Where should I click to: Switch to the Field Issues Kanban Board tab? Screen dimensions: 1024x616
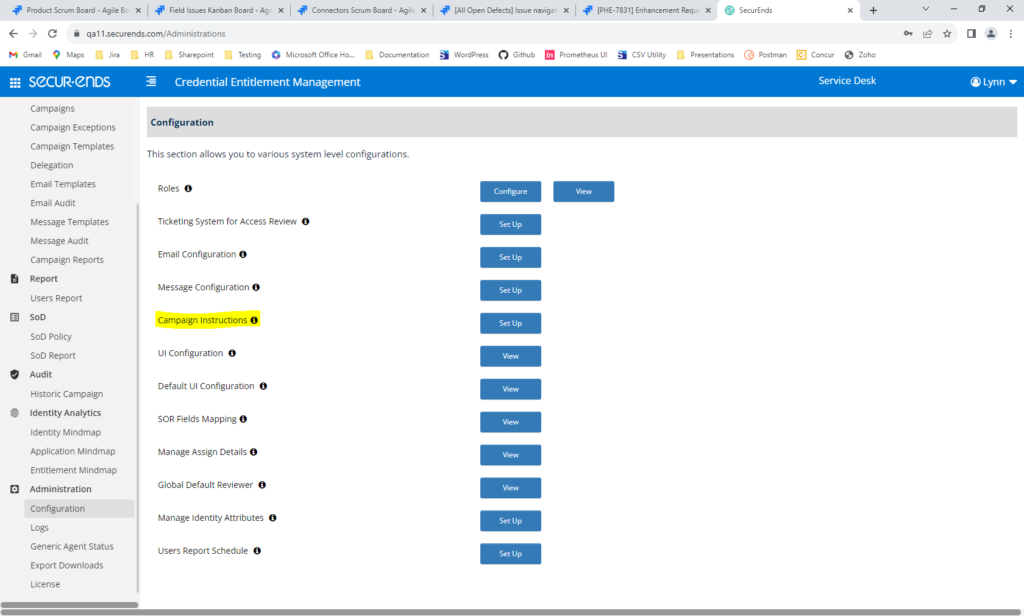coord(219,10)
